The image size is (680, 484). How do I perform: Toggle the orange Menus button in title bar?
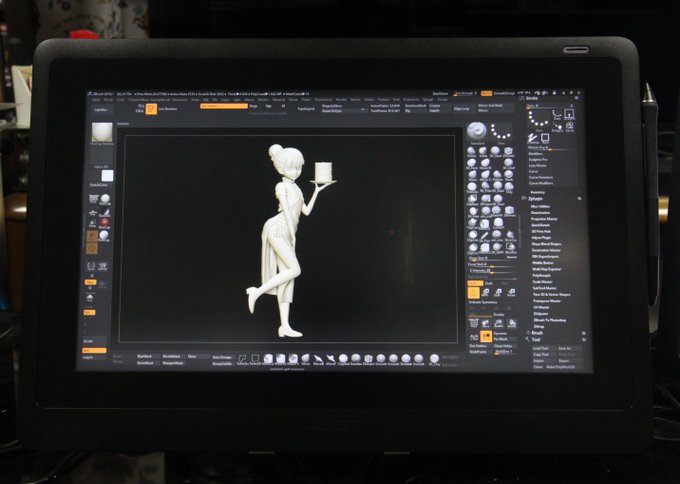coord(486,93)
